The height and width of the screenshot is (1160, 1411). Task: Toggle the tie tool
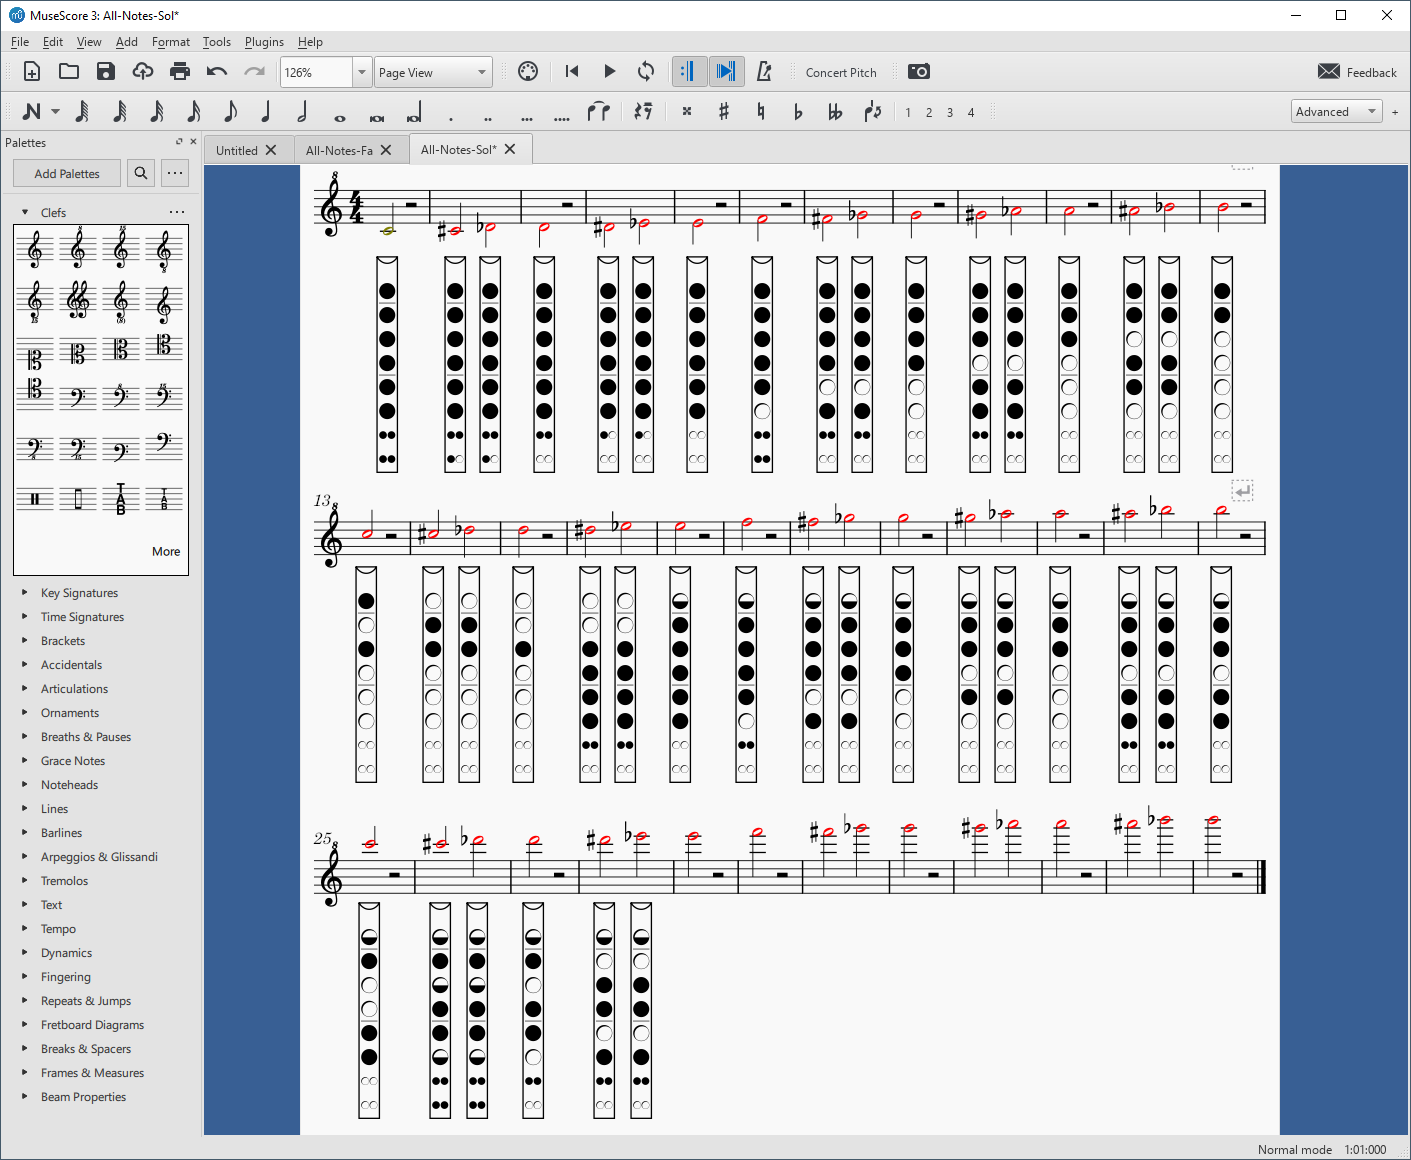tap(598, 112)
